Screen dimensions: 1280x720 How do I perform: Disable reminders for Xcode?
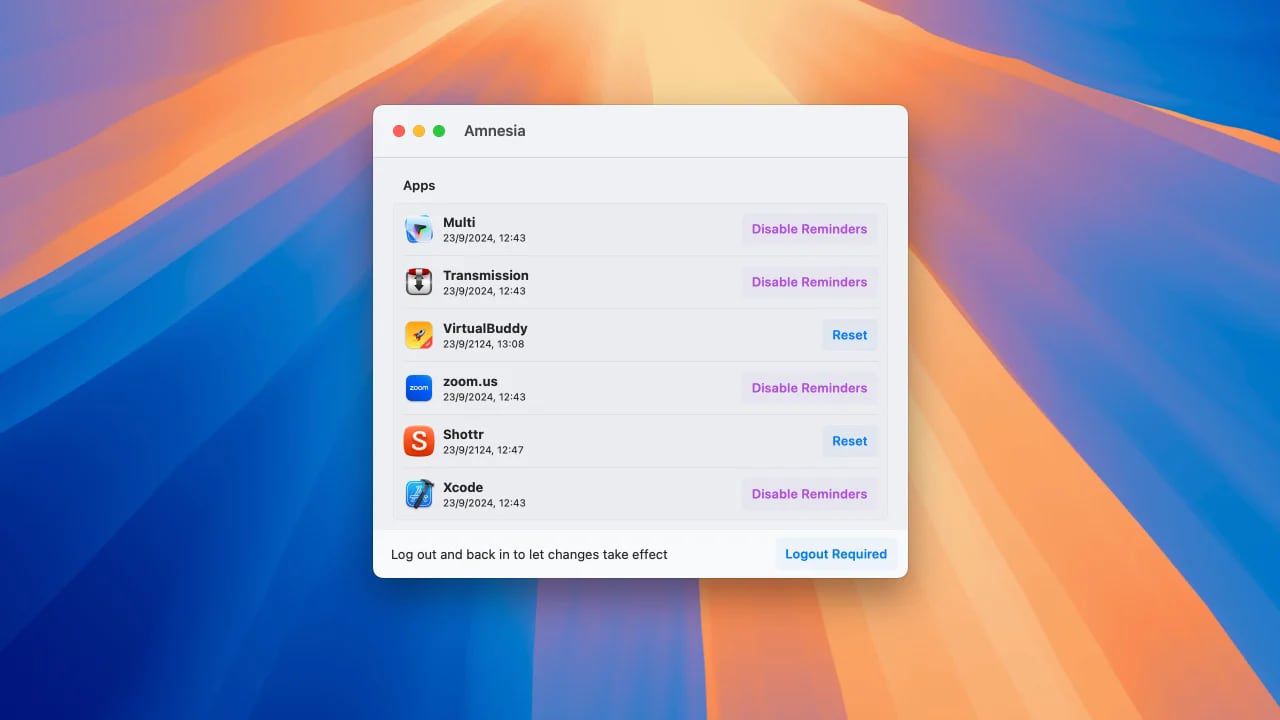click(x=809, y=494)
